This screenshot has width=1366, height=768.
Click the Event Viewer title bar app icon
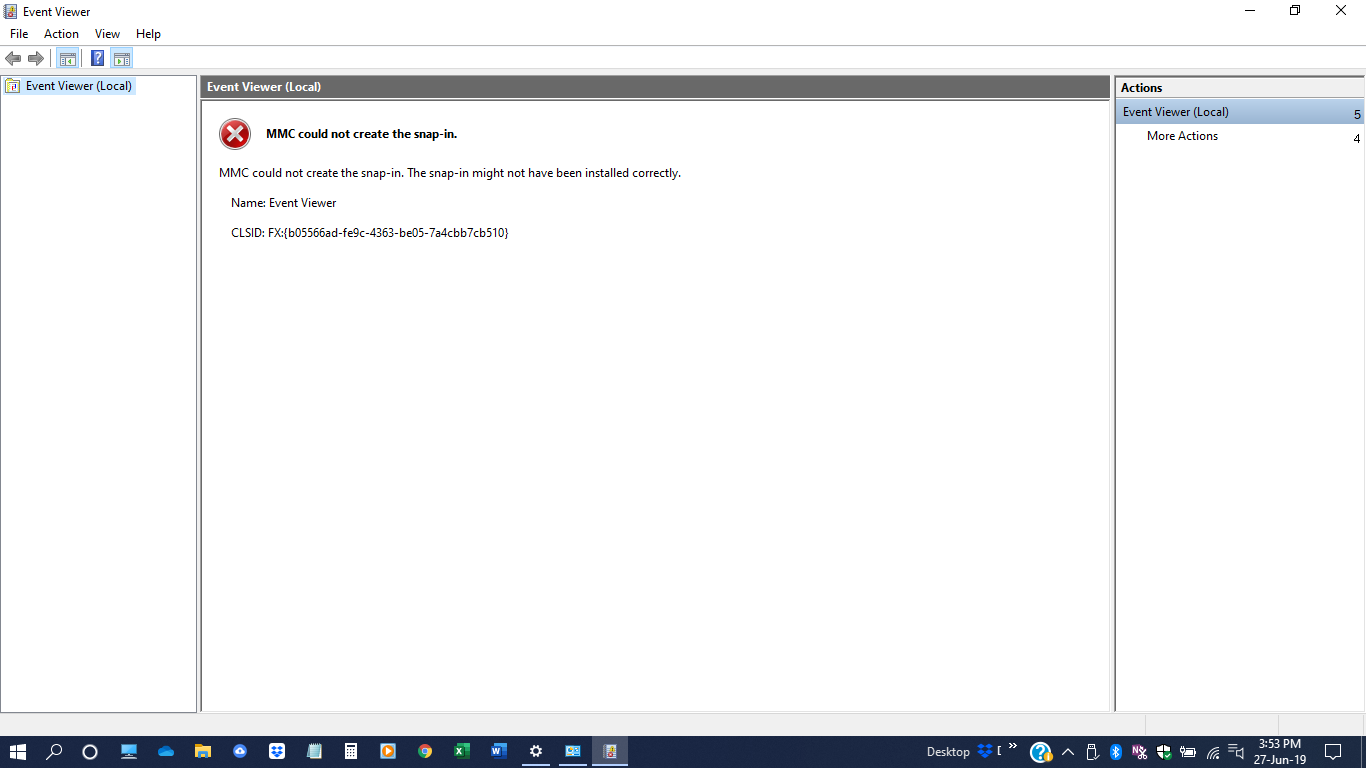11,11
